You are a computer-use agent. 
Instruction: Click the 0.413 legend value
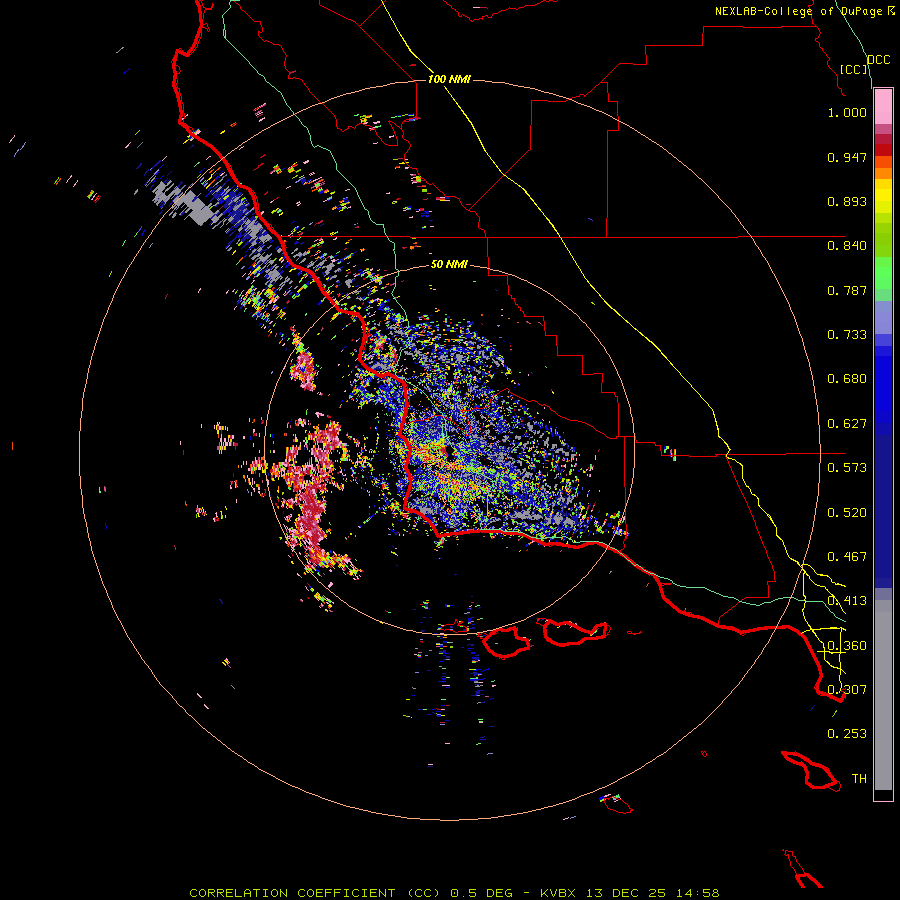pyautogui.click(x=847, y=601)
